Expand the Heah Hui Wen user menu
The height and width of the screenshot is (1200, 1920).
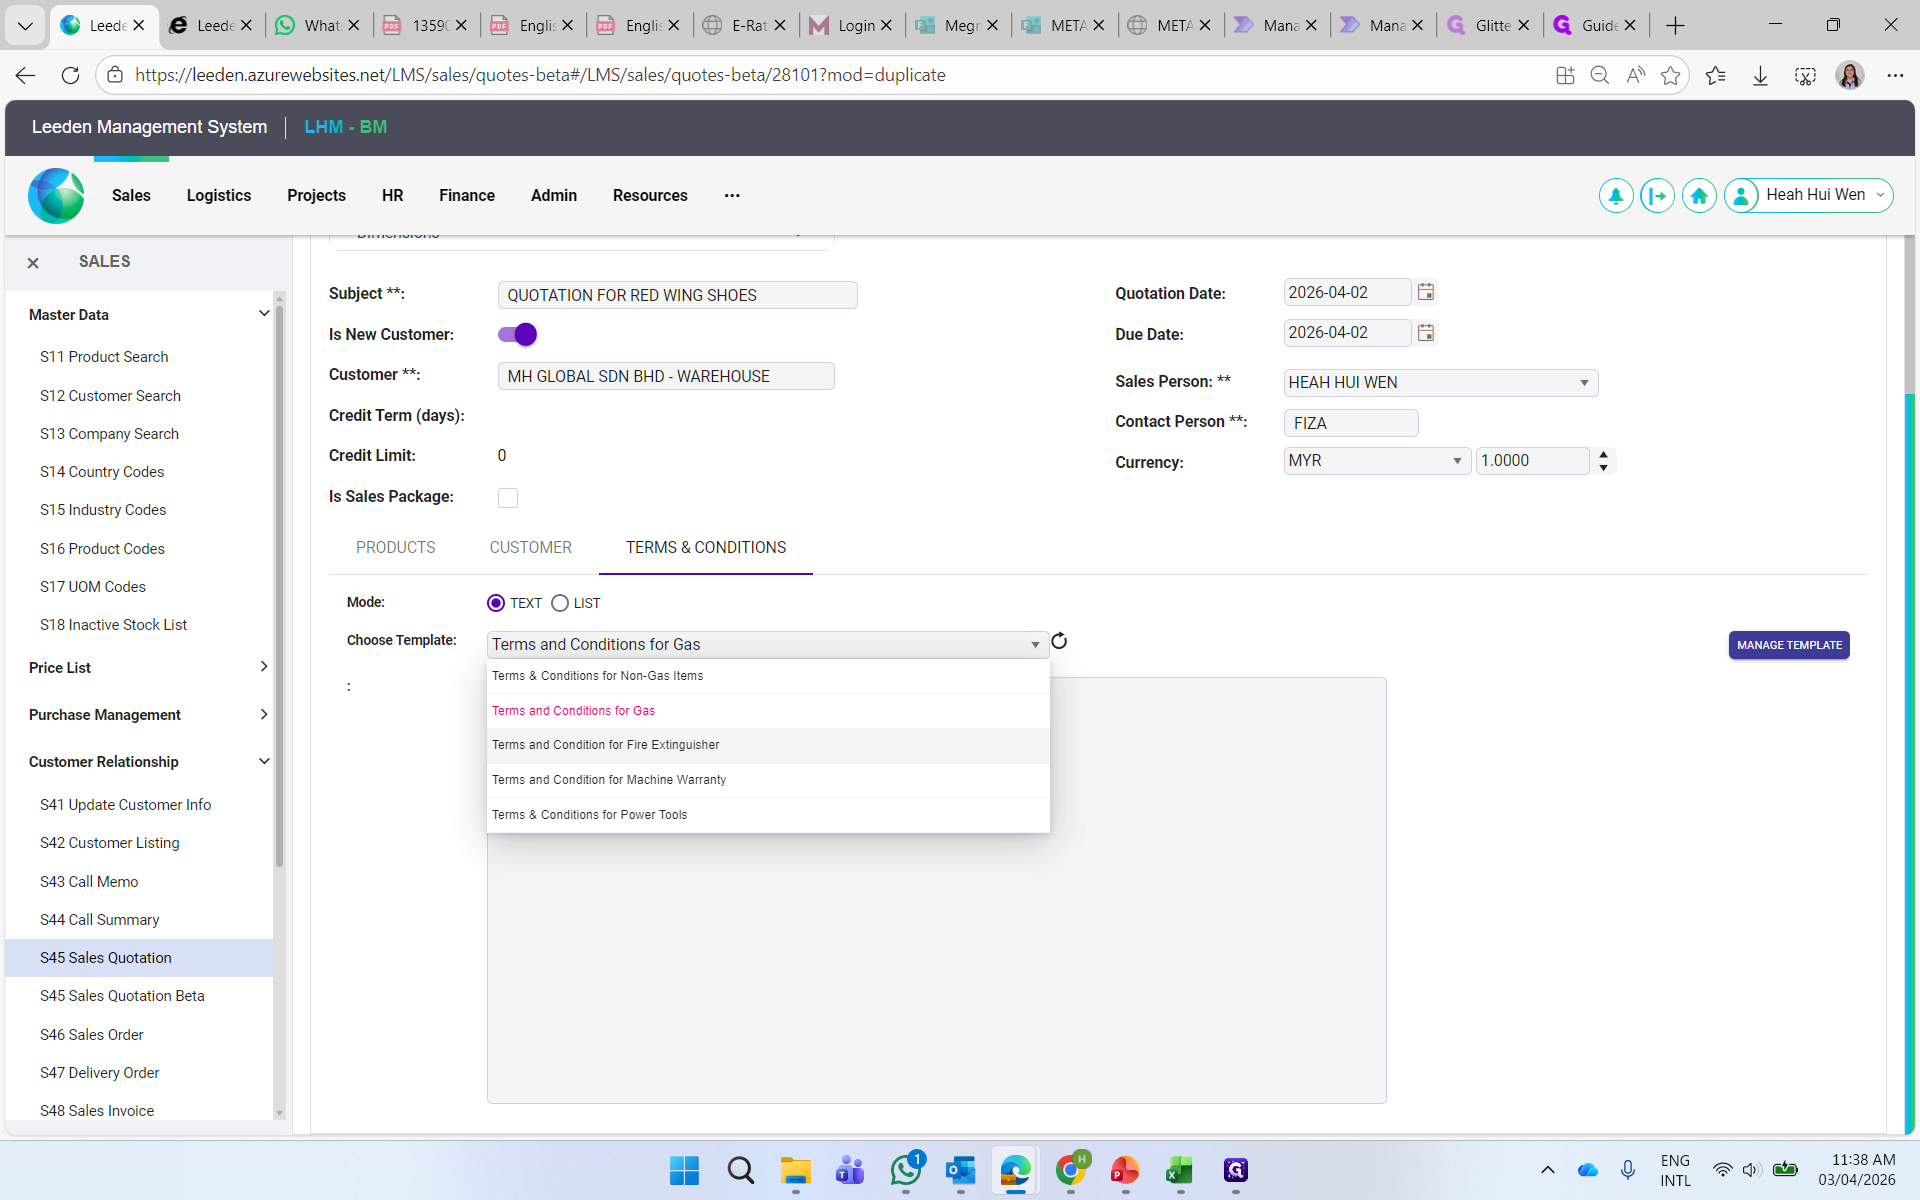pyautogui.click(x=1881, y=196)
